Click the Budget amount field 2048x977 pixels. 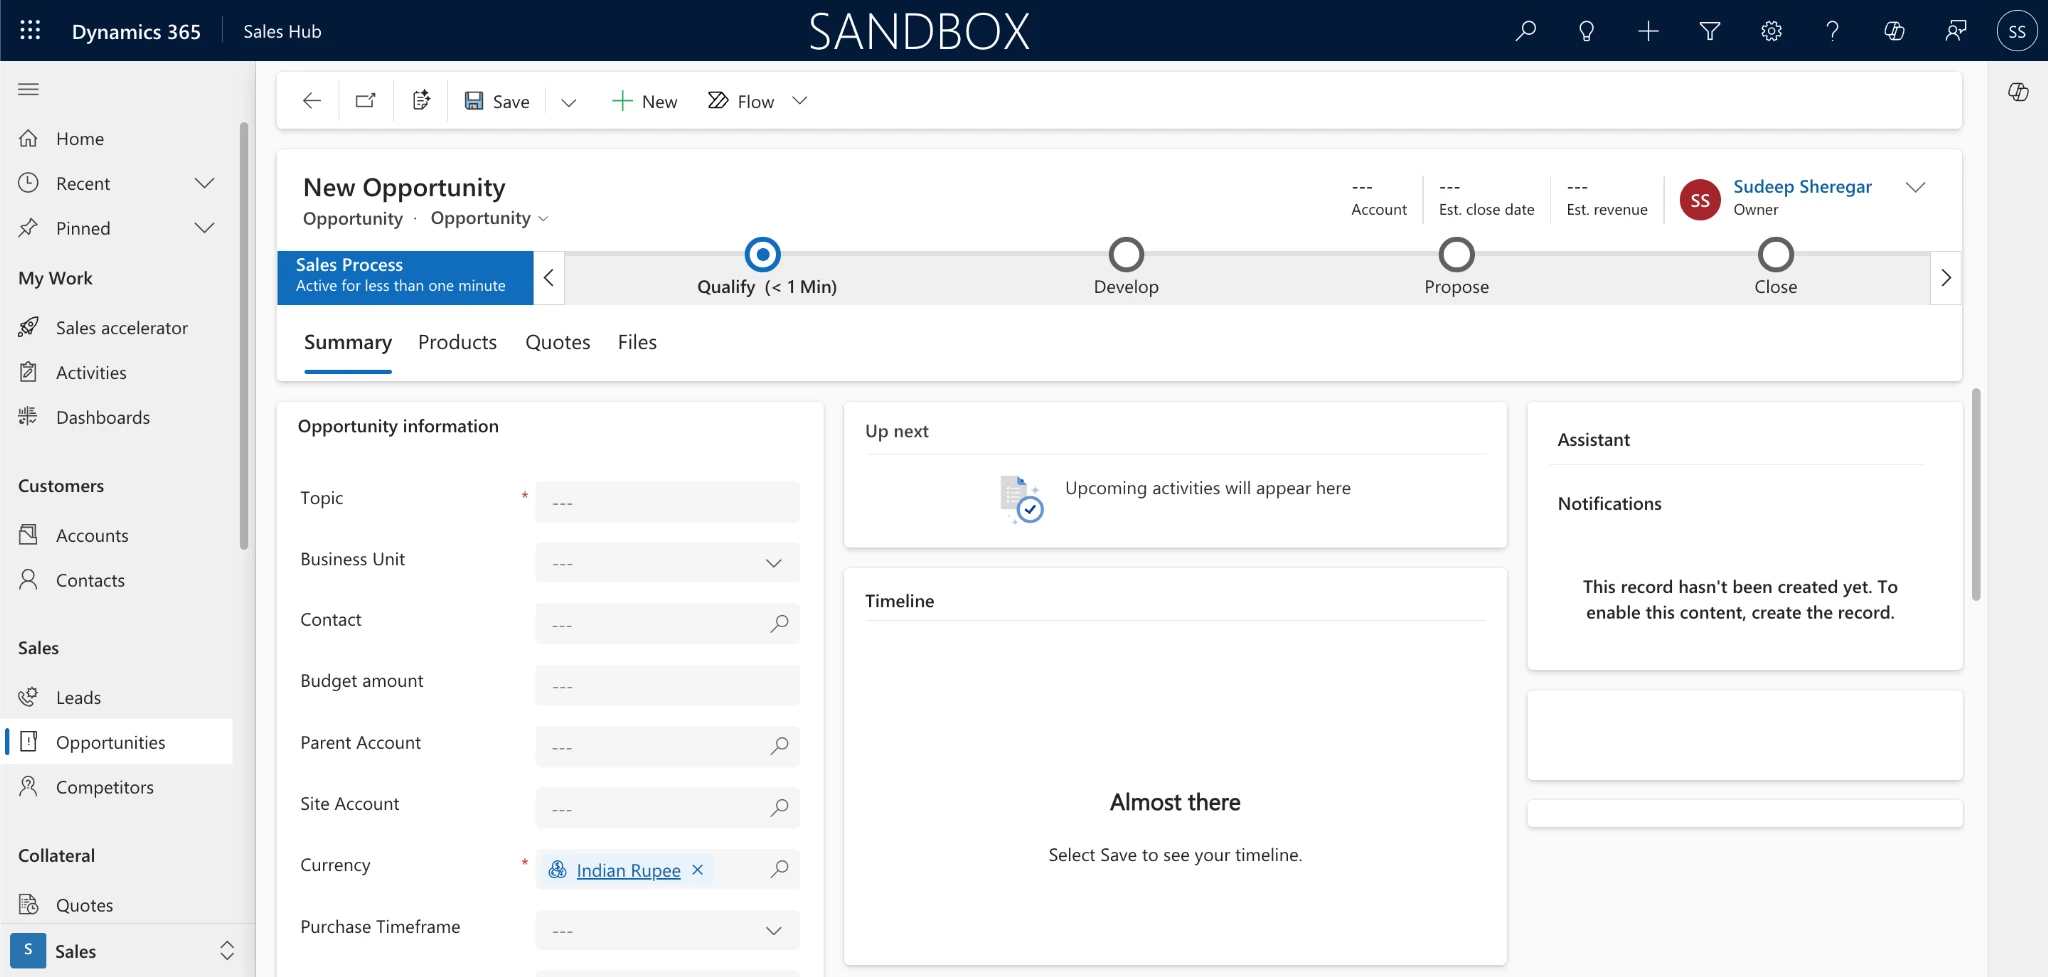tap(667, 686)
